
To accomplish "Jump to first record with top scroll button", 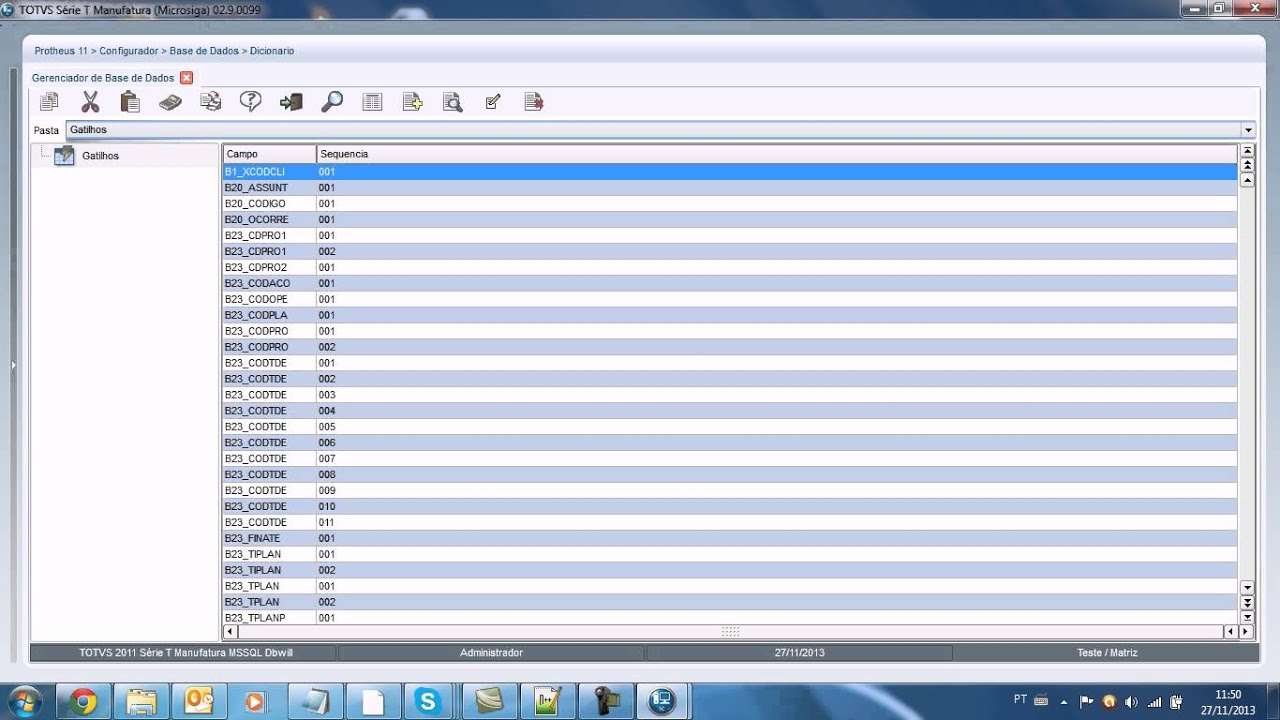I will click(x=1247, y=151).
